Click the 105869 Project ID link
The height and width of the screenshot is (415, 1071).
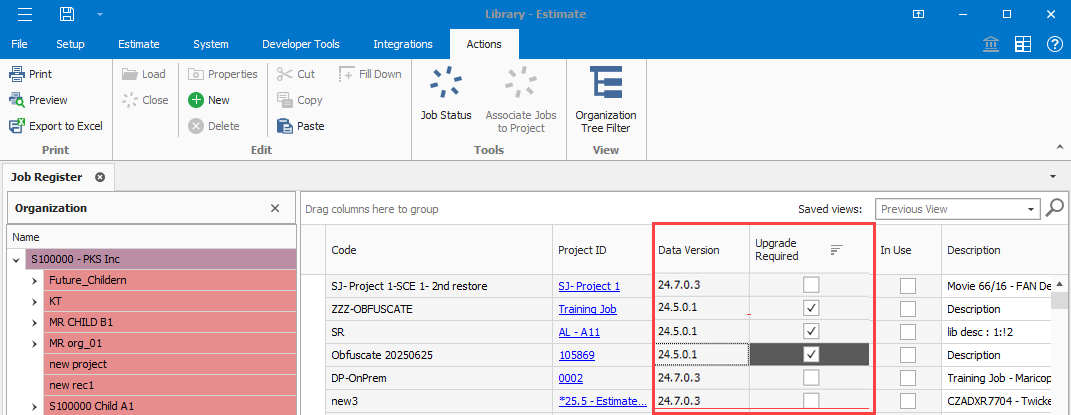tap(576, 355)
